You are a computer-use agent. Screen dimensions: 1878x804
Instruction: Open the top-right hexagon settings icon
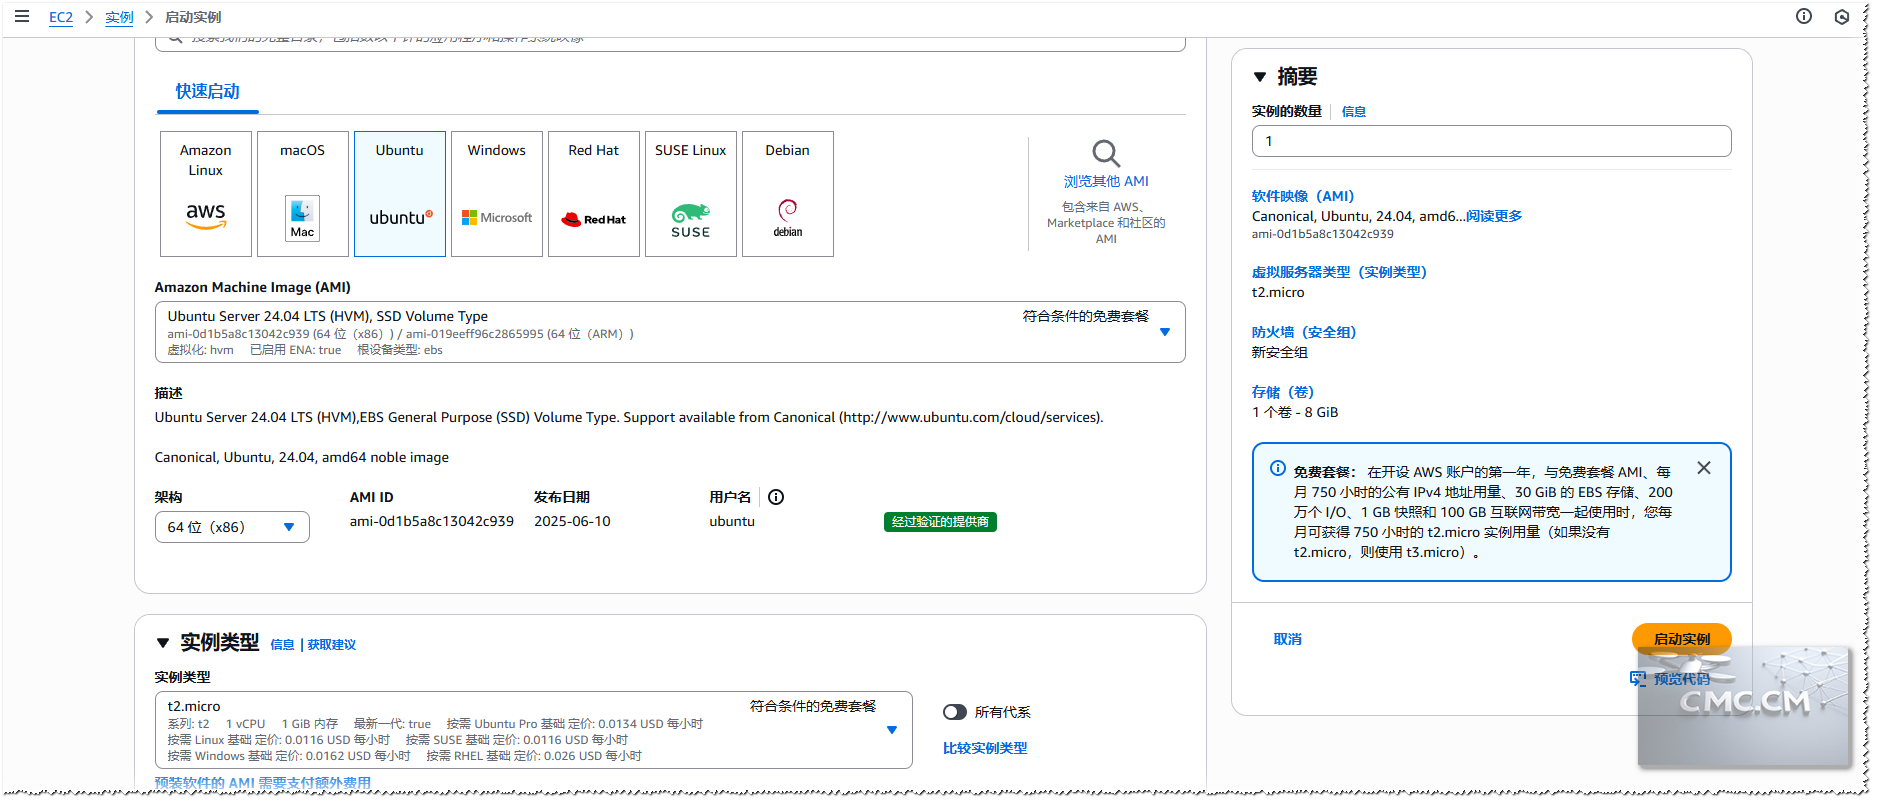tap(1842, 16)
